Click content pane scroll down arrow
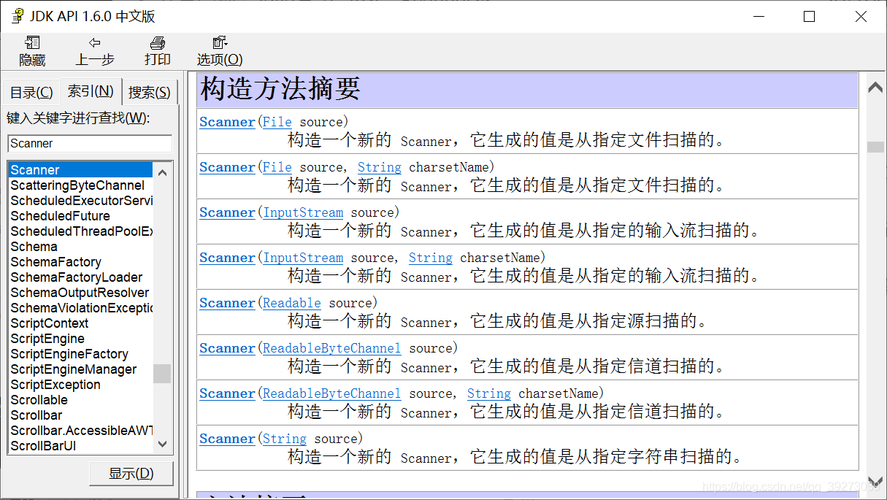The height and width of the screenshot is (500, 887). 875,482
